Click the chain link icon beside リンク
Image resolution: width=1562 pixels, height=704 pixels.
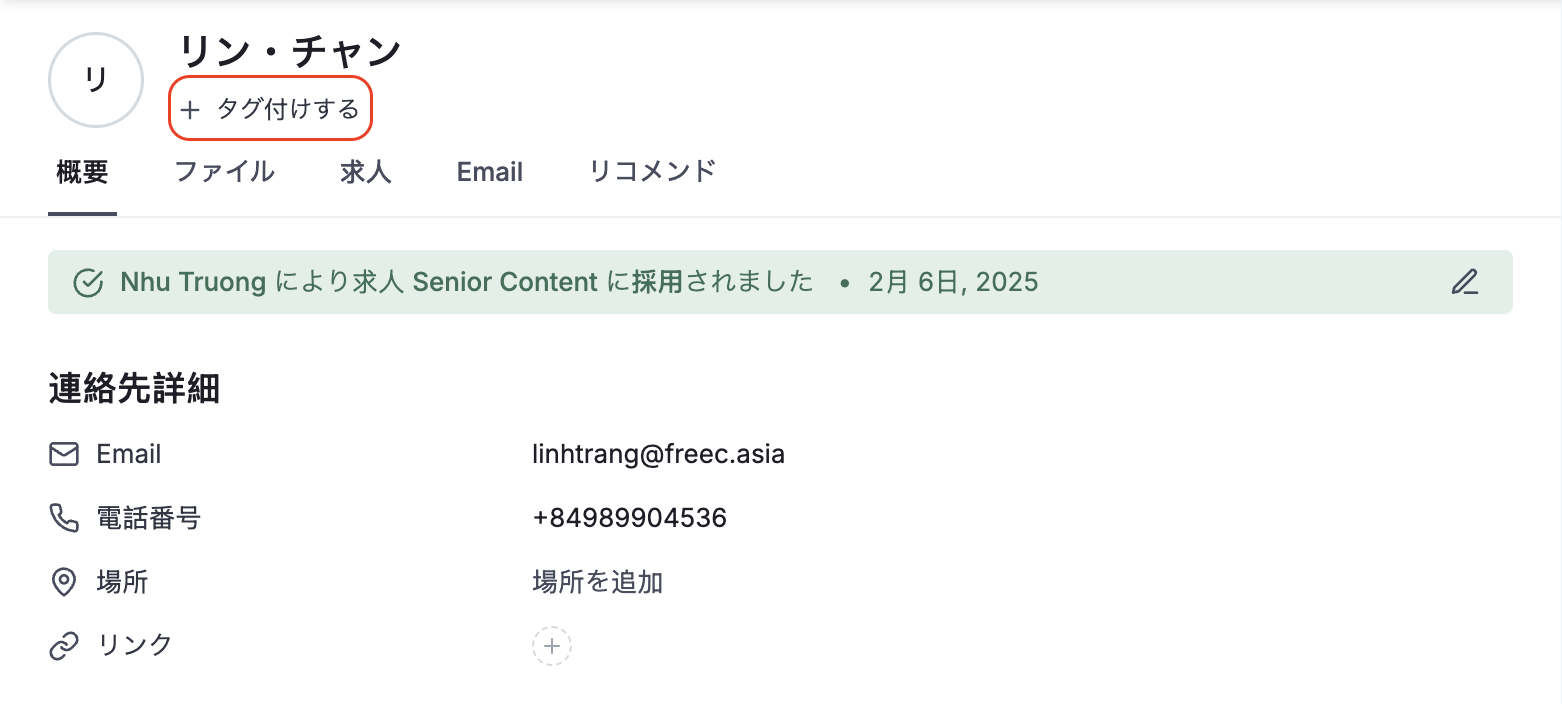(64, 646)
